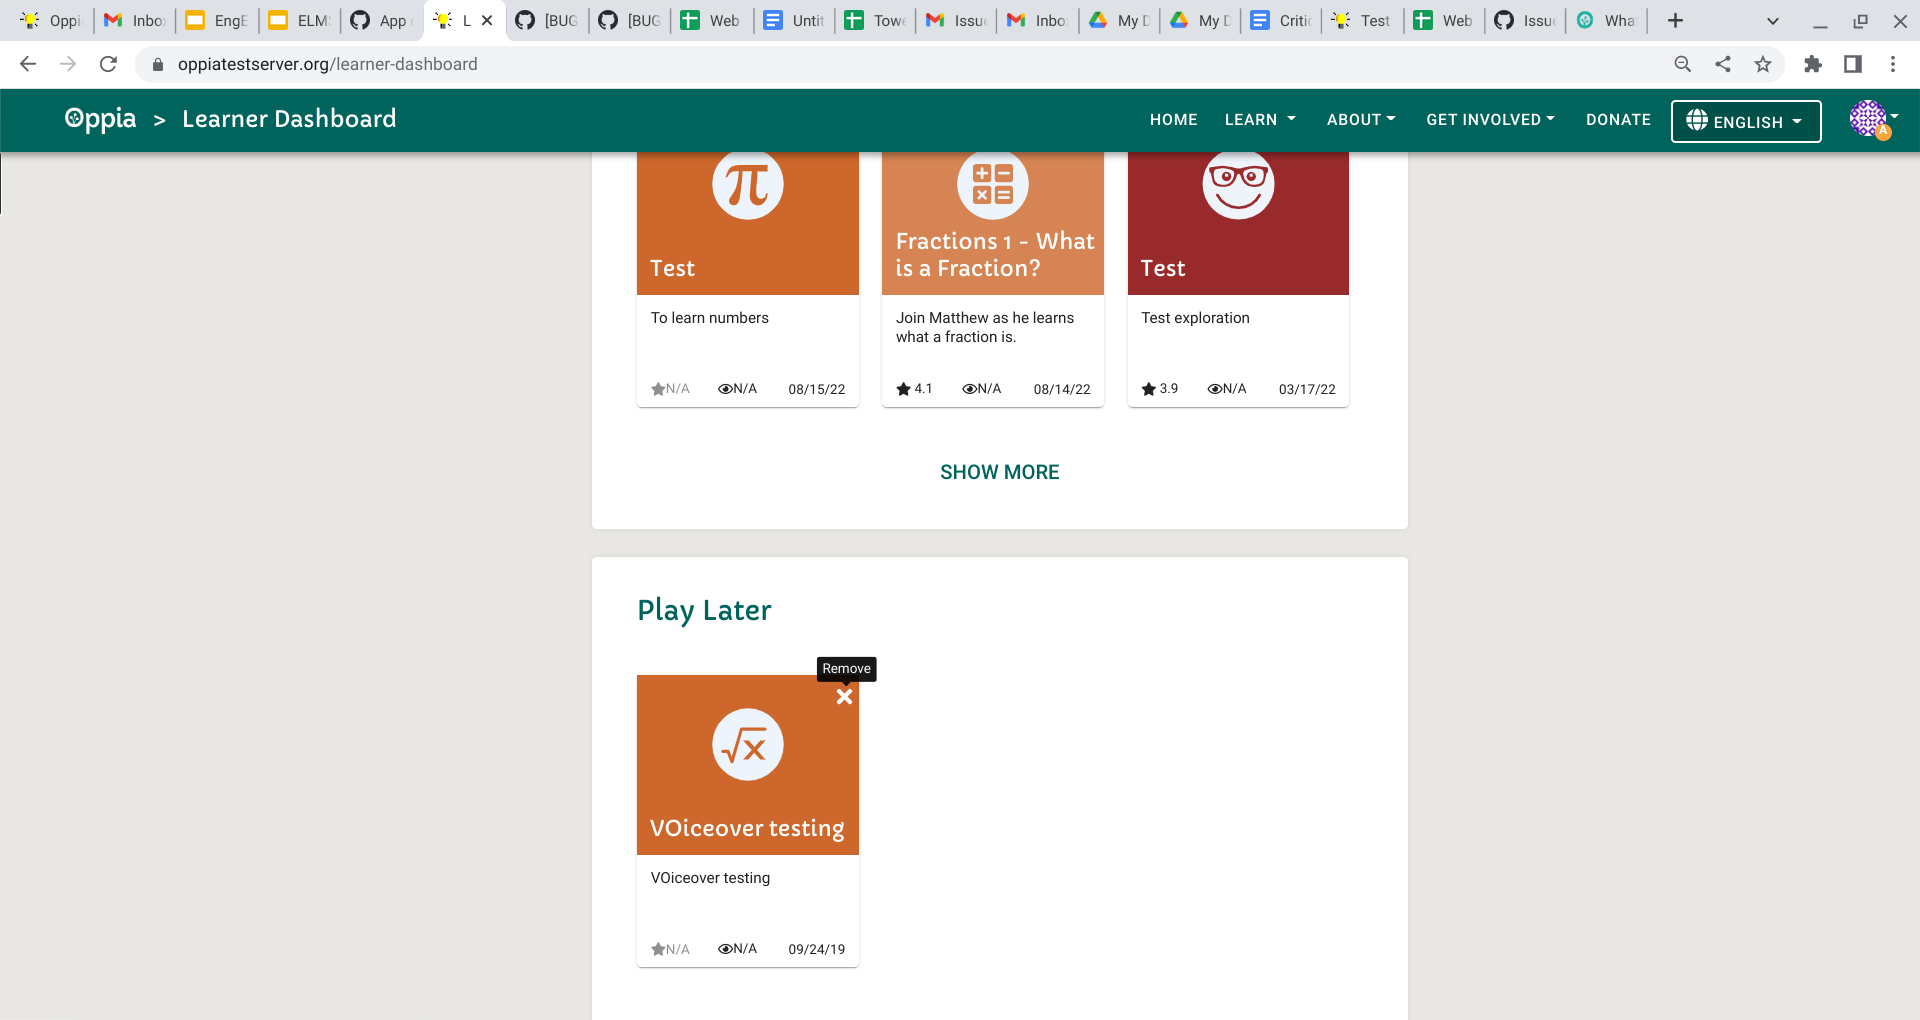Toggle the bookmark star for this page
The width and height of the screenshot is (1920, 1020).
(1762, 63)
